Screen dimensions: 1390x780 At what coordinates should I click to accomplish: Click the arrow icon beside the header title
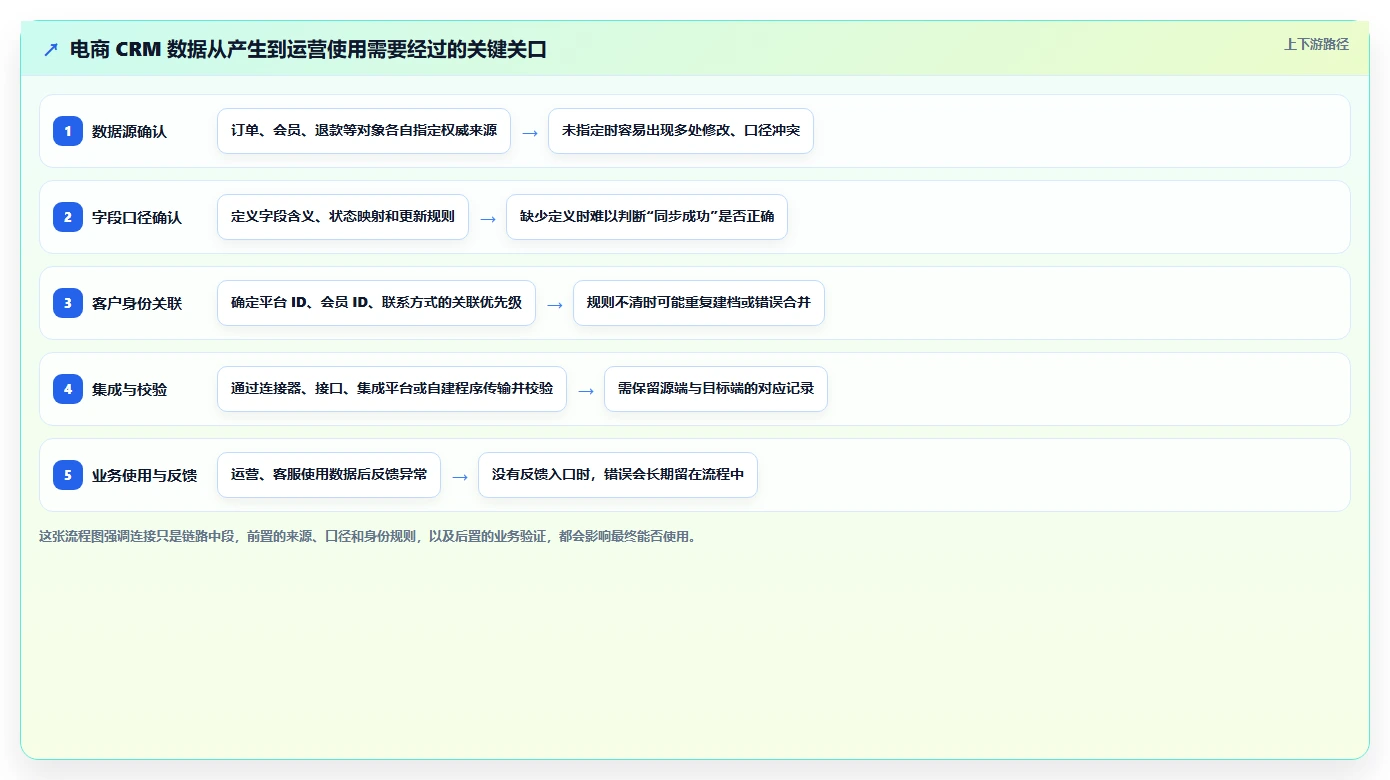point(51,50)
